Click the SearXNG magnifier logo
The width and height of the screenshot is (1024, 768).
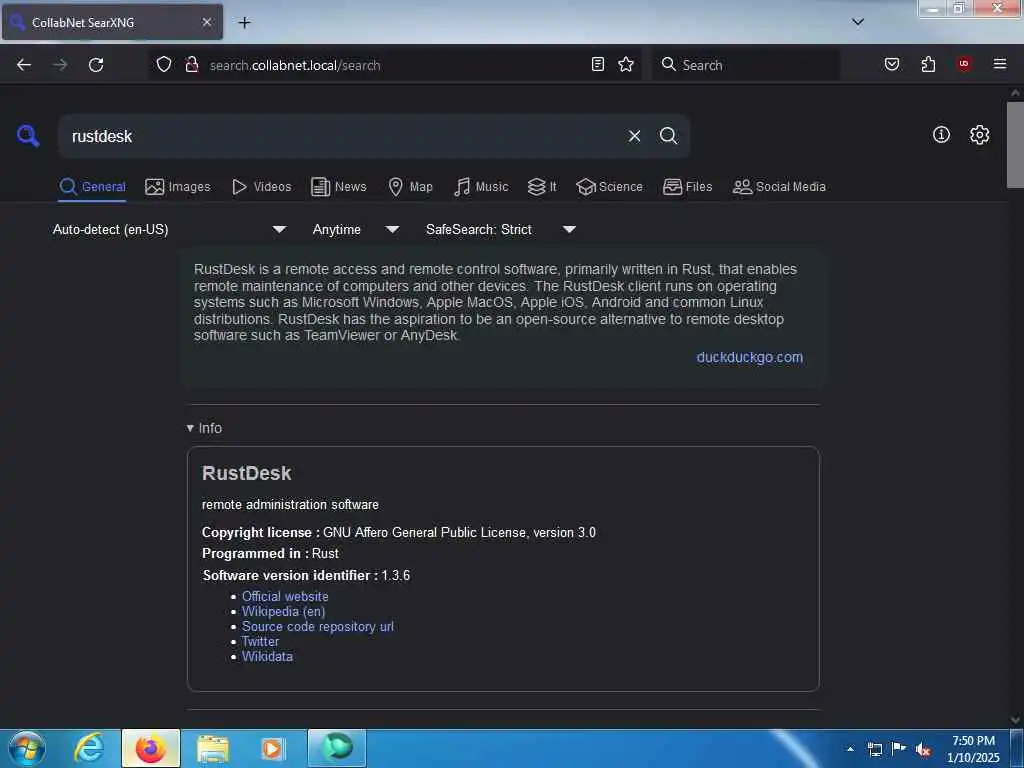[x=28, y=136]
